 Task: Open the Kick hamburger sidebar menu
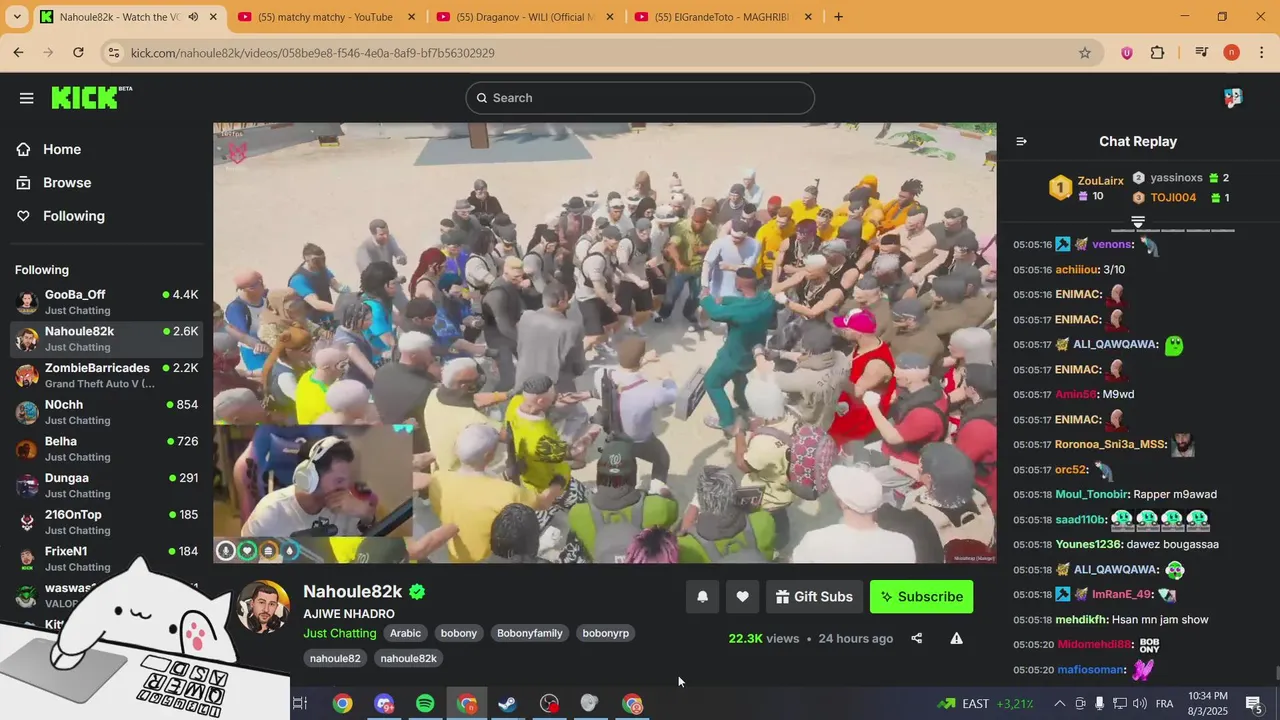[26, 98]
